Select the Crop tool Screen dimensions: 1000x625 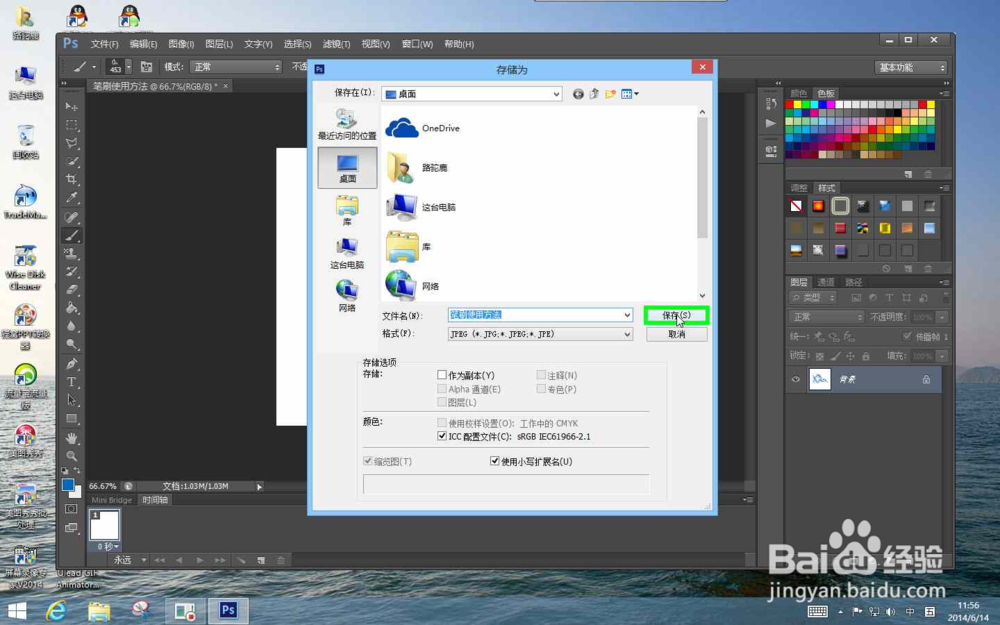71,179
